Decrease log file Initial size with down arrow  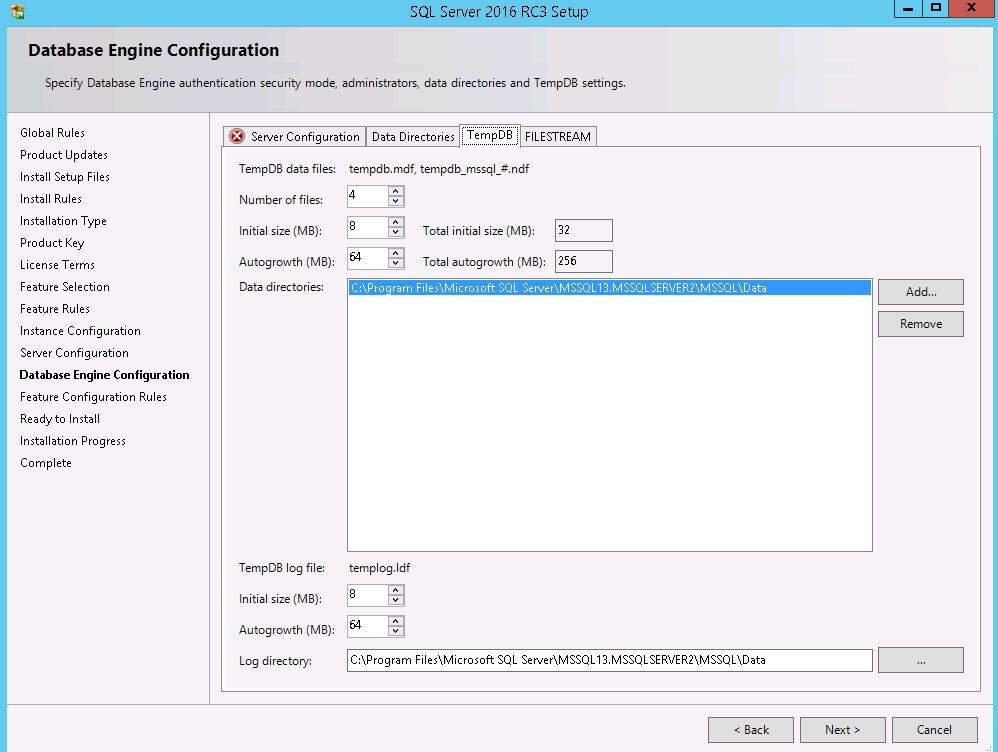tap(396, 600)
